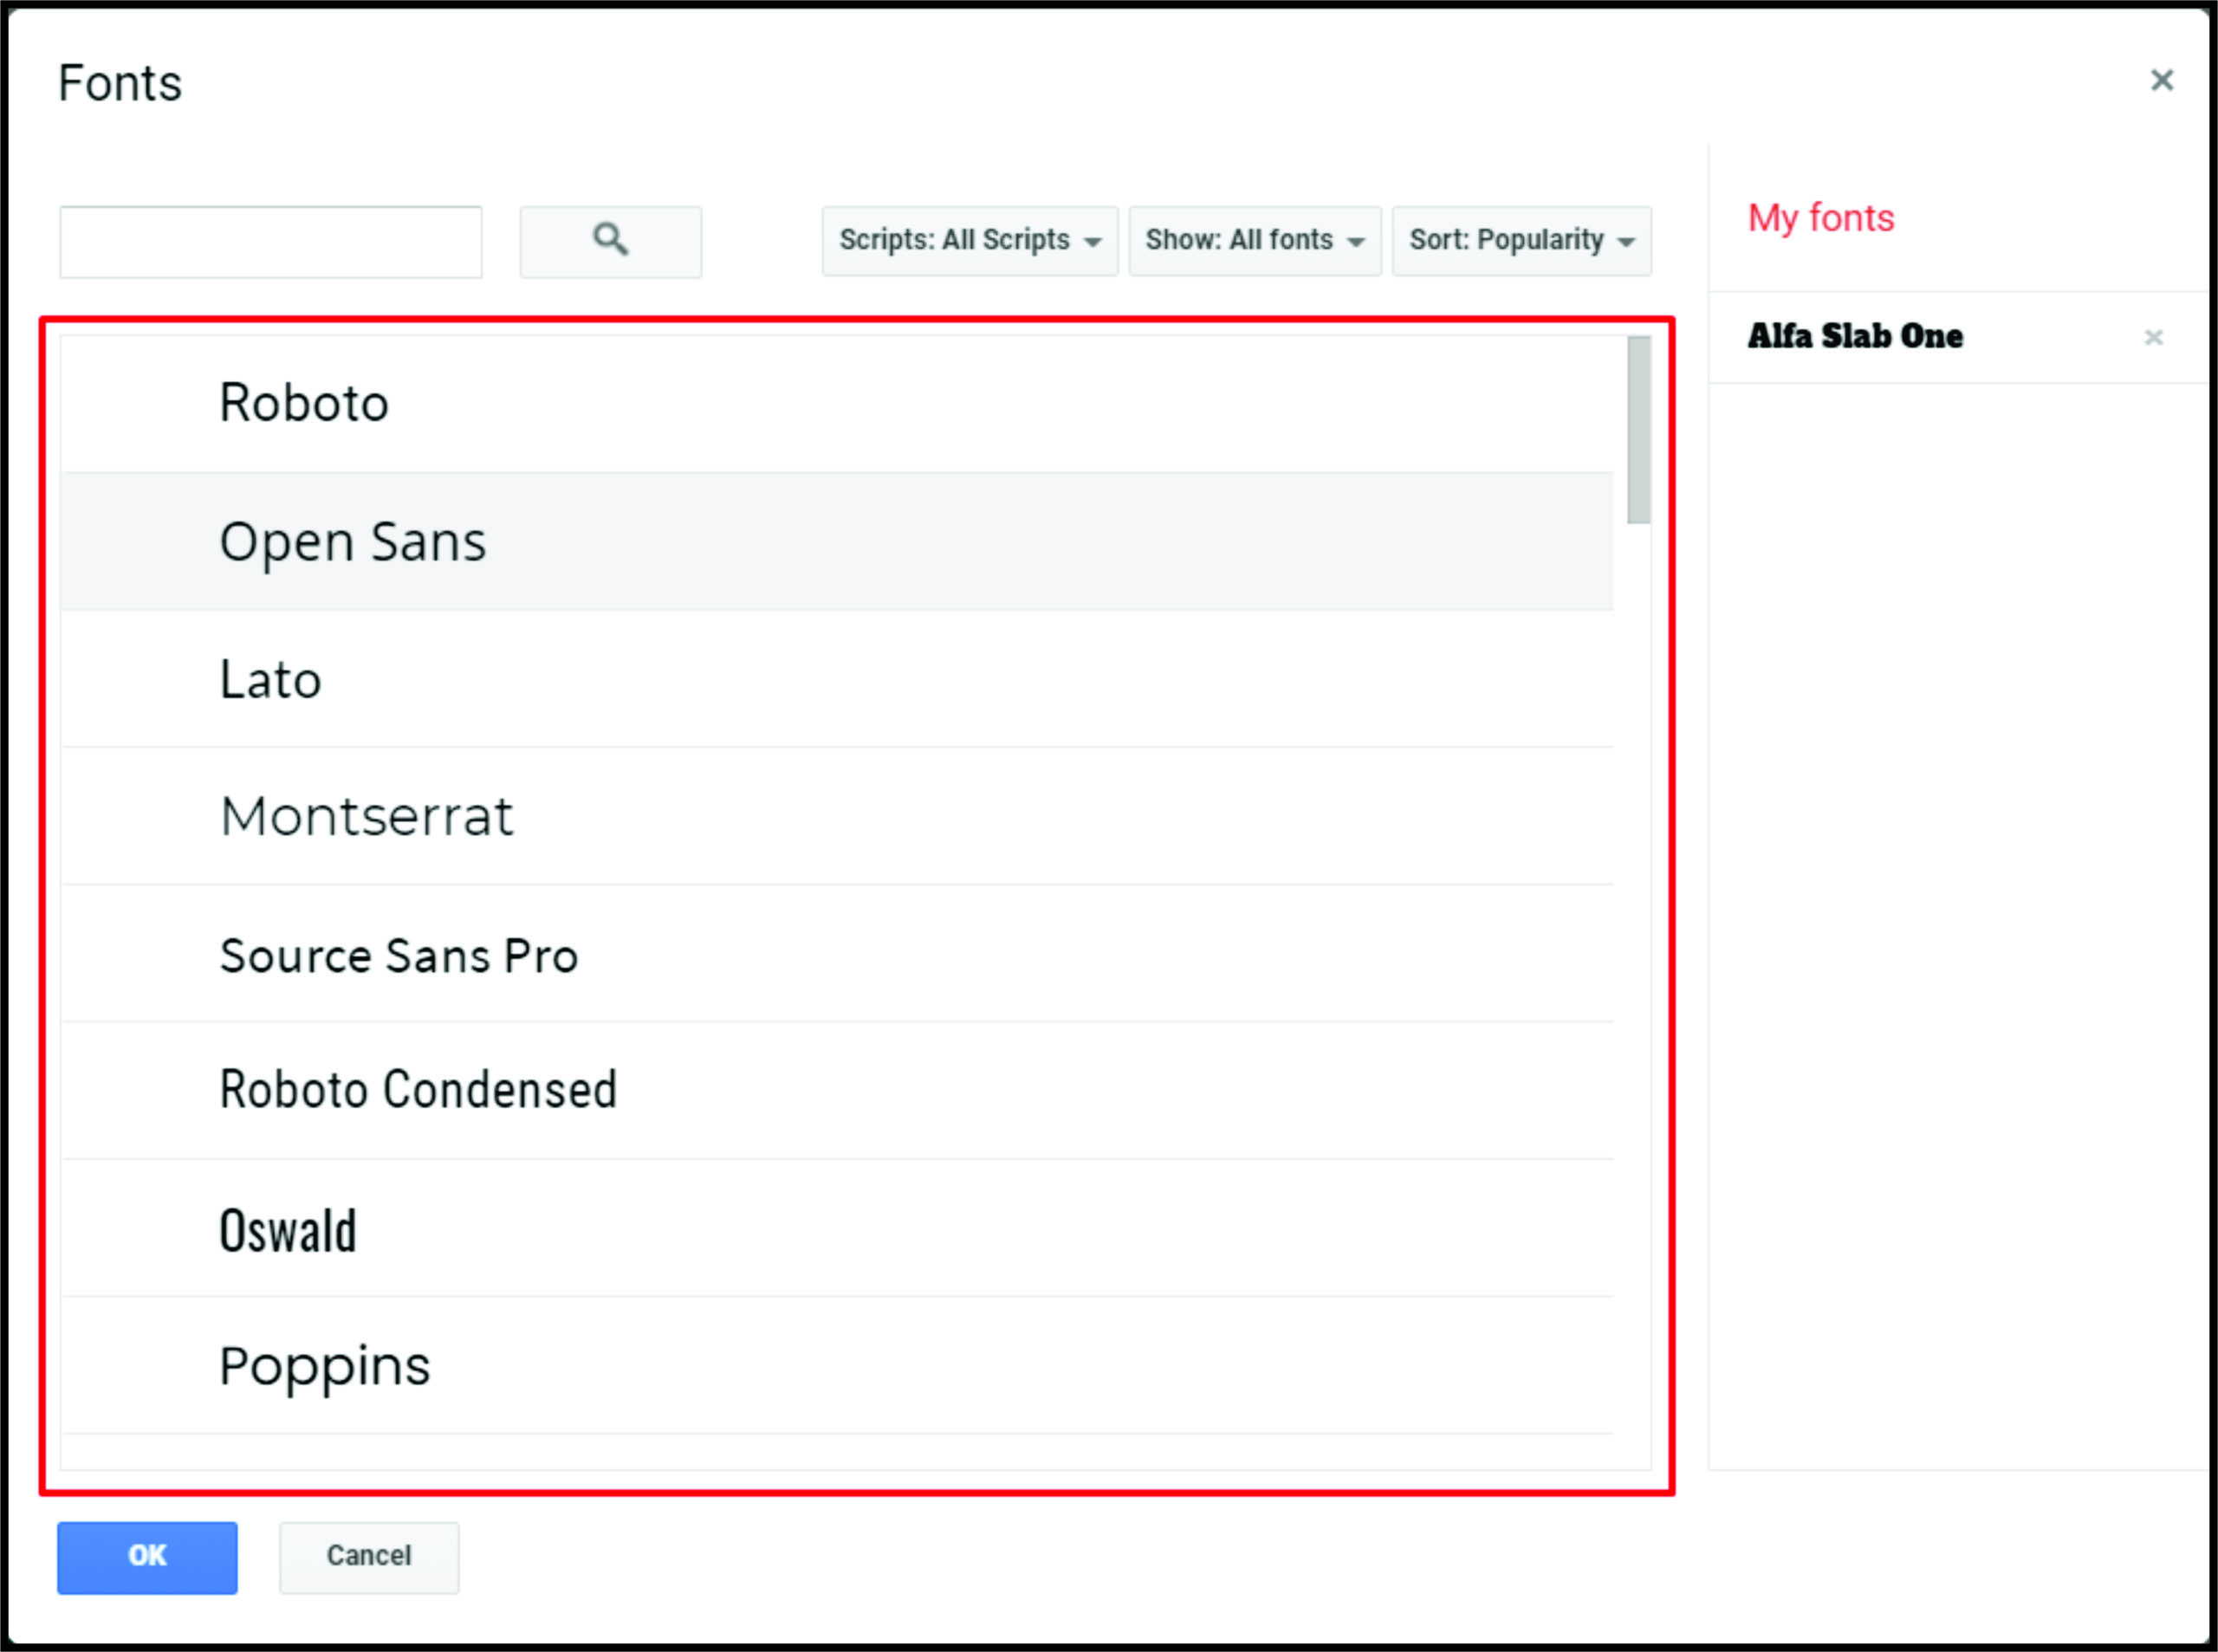Open the Sort: Popularity dropdown
2218x1652 pixels.
coord(1521,241)
